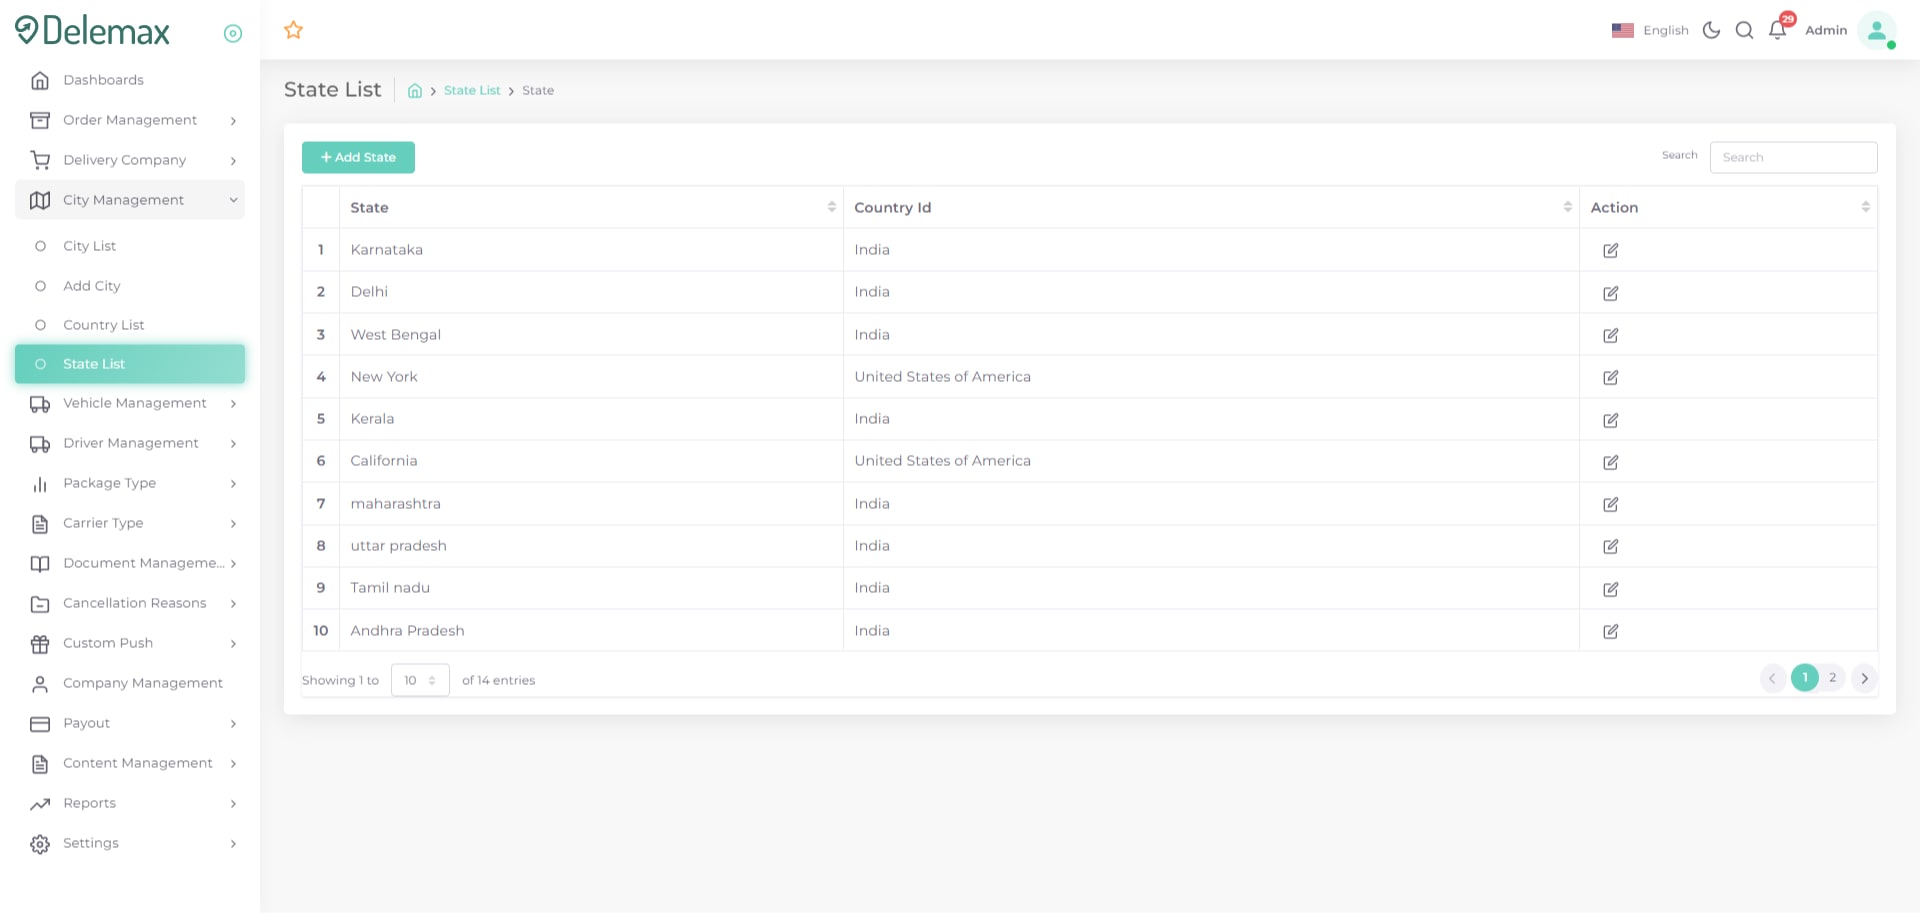This screenshot has height=913, width=1920.
Task: Expand Cancellation Reasons submenu chevron
Action: point(233,604)
